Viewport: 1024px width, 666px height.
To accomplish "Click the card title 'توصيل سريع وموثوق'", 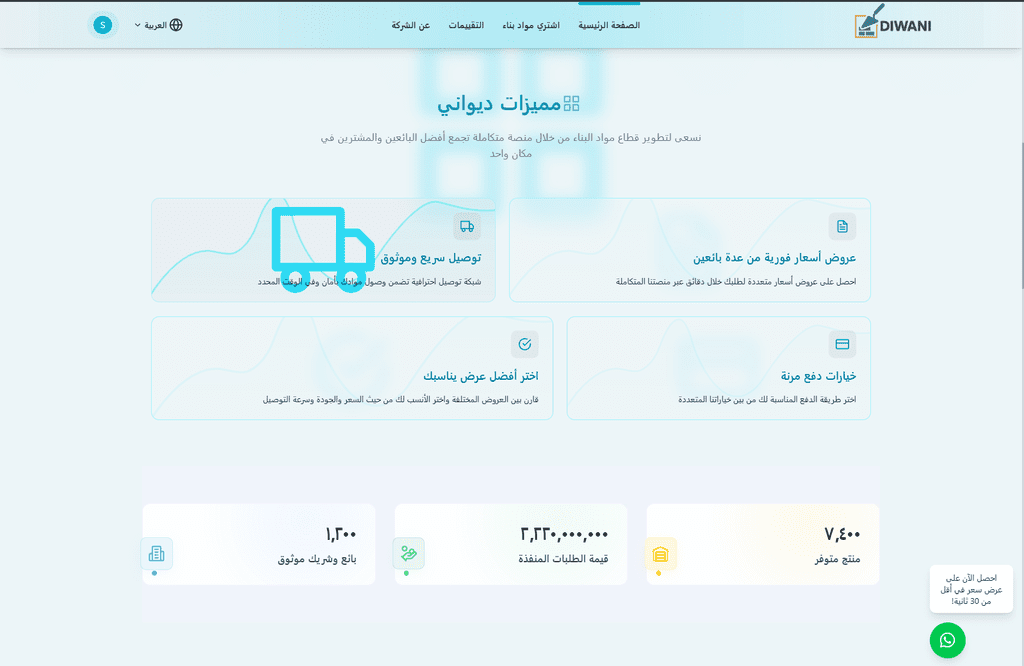I will [431, 258].
